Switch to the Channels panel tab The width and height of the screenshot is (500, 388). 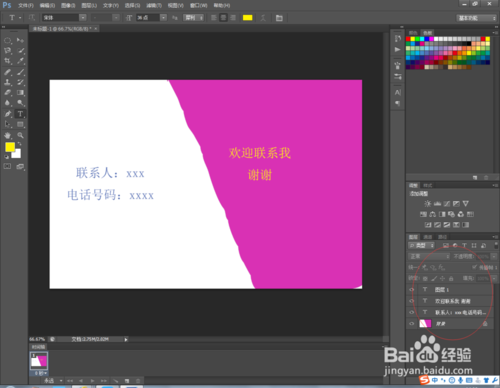click(428, 237)
